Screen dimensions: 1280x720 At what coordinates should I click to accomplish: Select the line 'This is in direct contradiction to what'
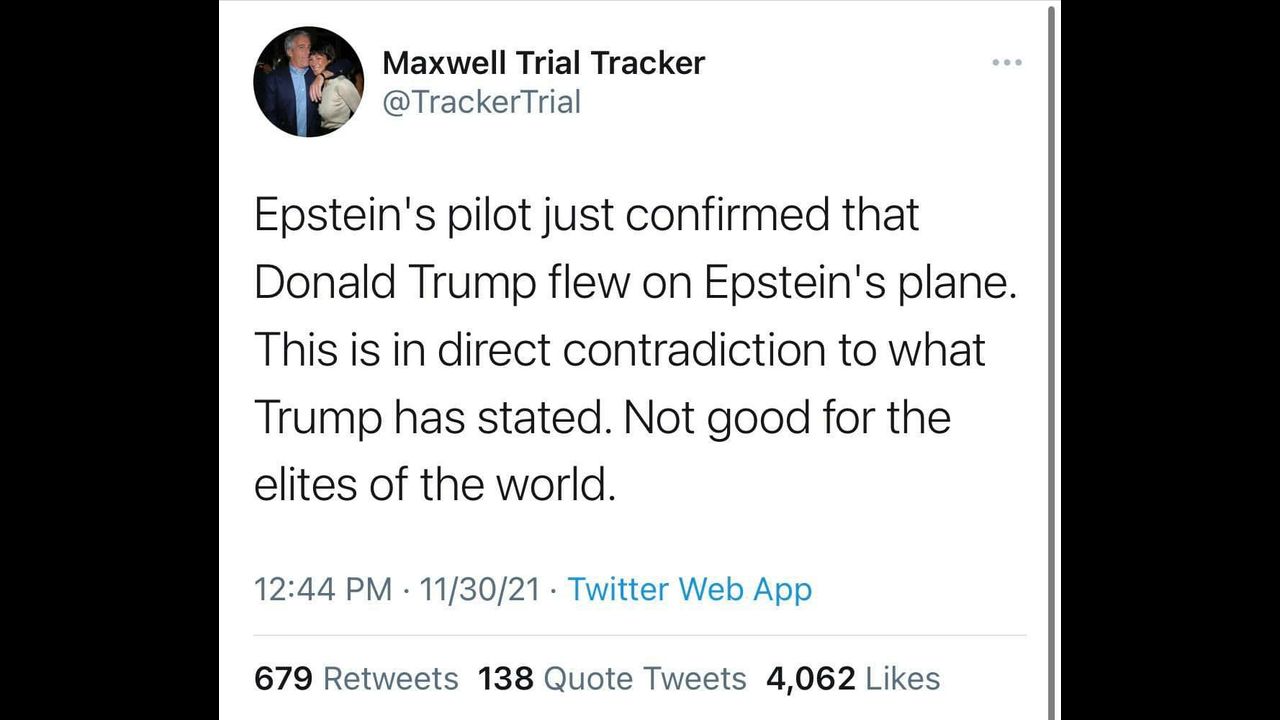coord(619,350)
